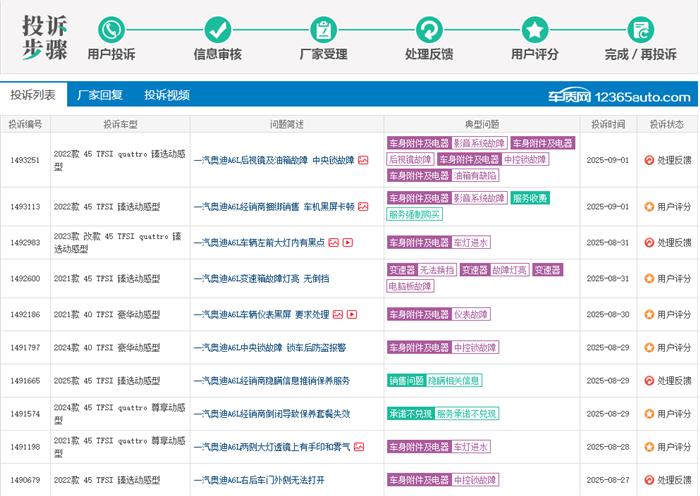Click the 用户评分 star step icon

click(x=535, y=30)
